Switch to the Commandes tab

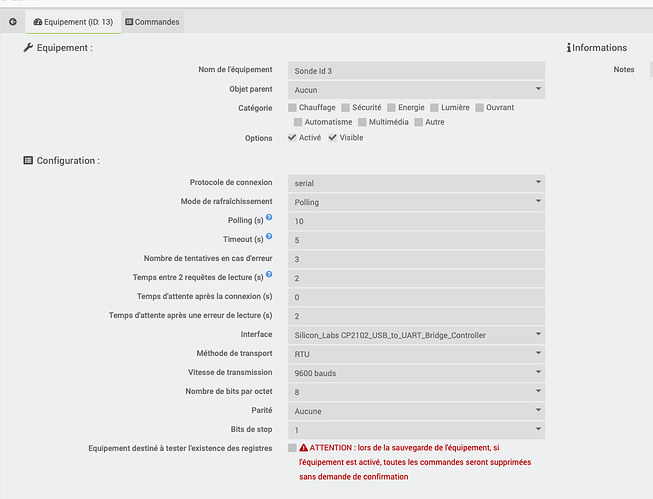click(150, 21)
